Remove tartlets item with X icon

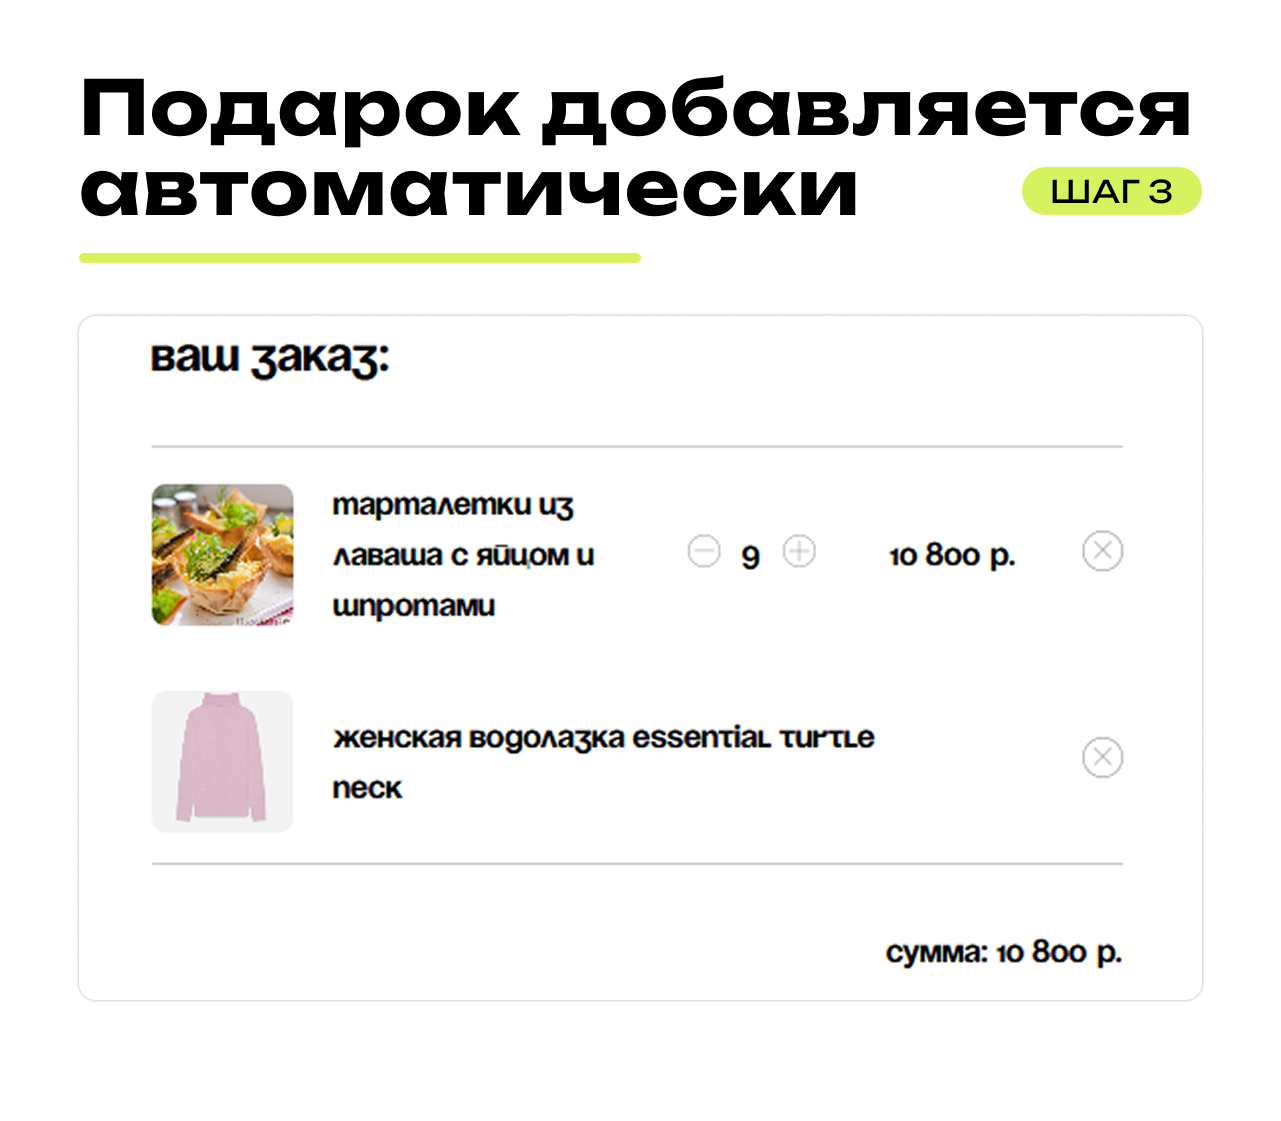(x=1103, y=551)
